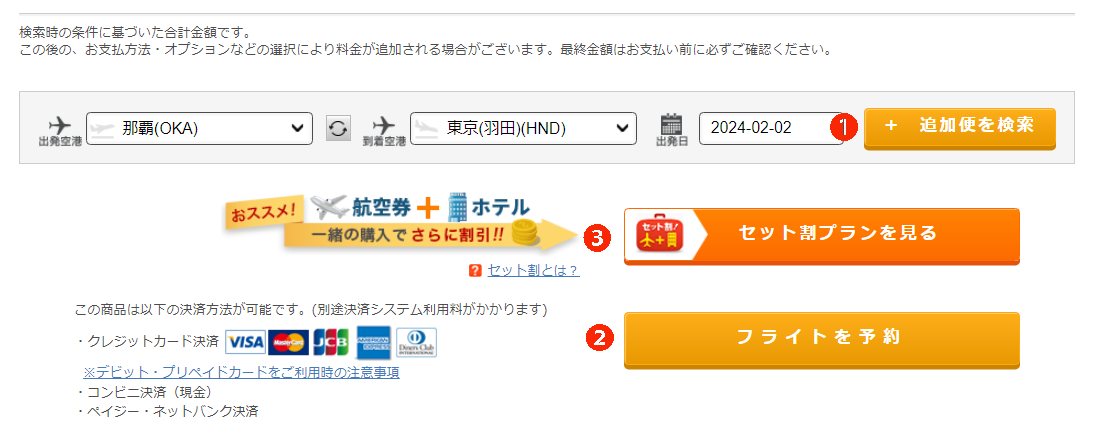Viewport: 1096px width, 435px height.
Task: Click the VISA card logo
Action: [x=245, y=342]
